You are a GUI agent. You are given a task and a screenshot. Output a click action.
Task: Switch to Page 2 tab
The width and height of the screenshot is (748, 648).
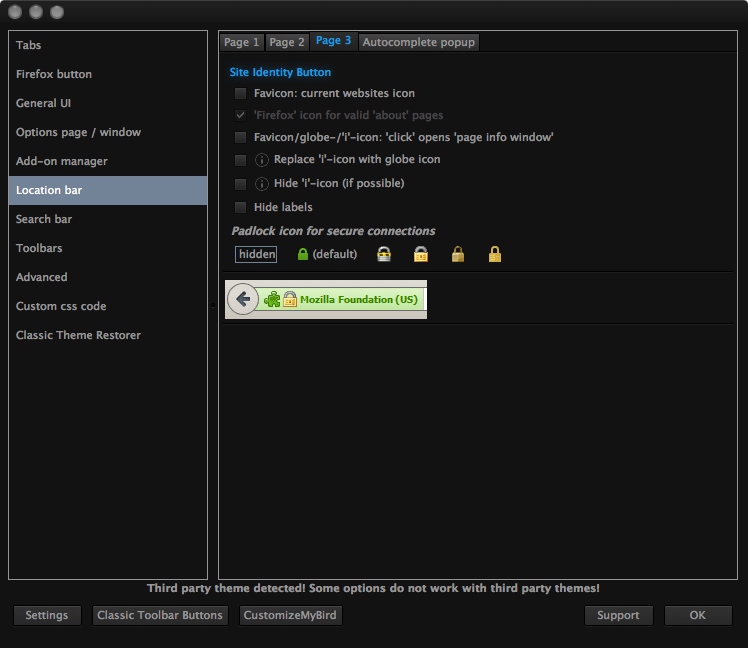[x=287, y=42]
